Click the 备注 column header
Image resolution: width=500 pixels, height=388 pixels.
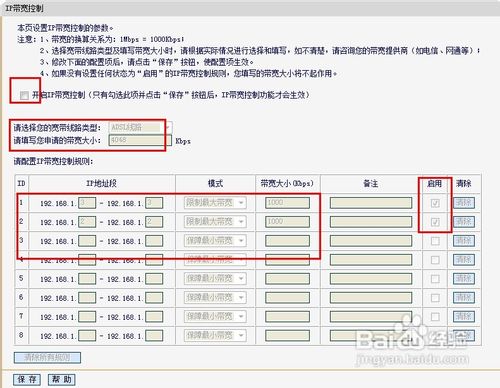tap(371, 183)
